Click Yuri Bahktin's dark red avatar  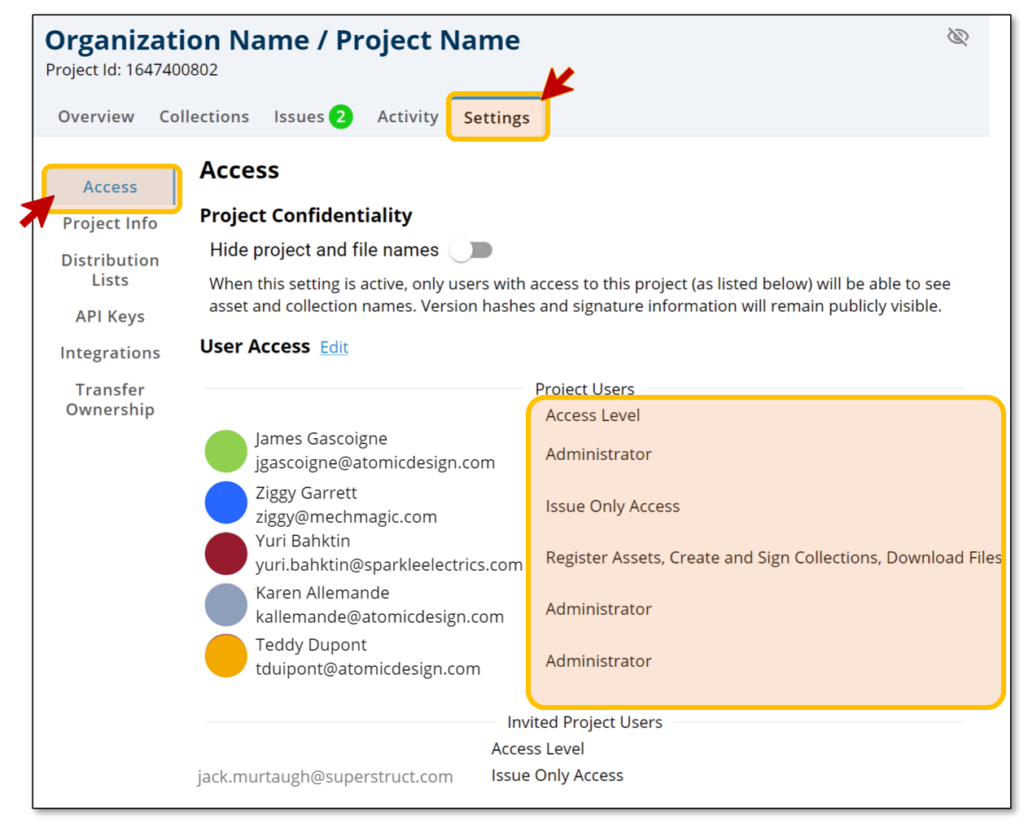click(x=226, y=554)
